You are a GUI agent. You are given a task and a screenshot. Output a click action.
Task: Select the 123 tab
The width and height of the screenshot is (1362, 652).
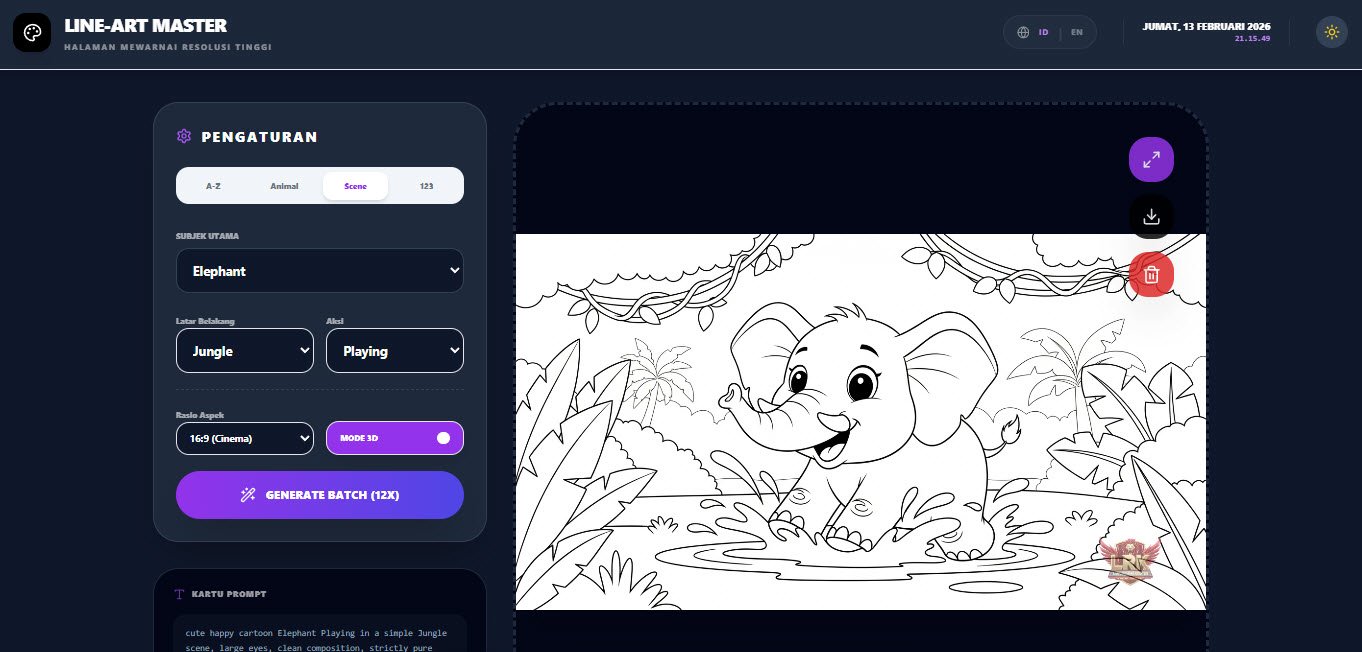(426, 186)
